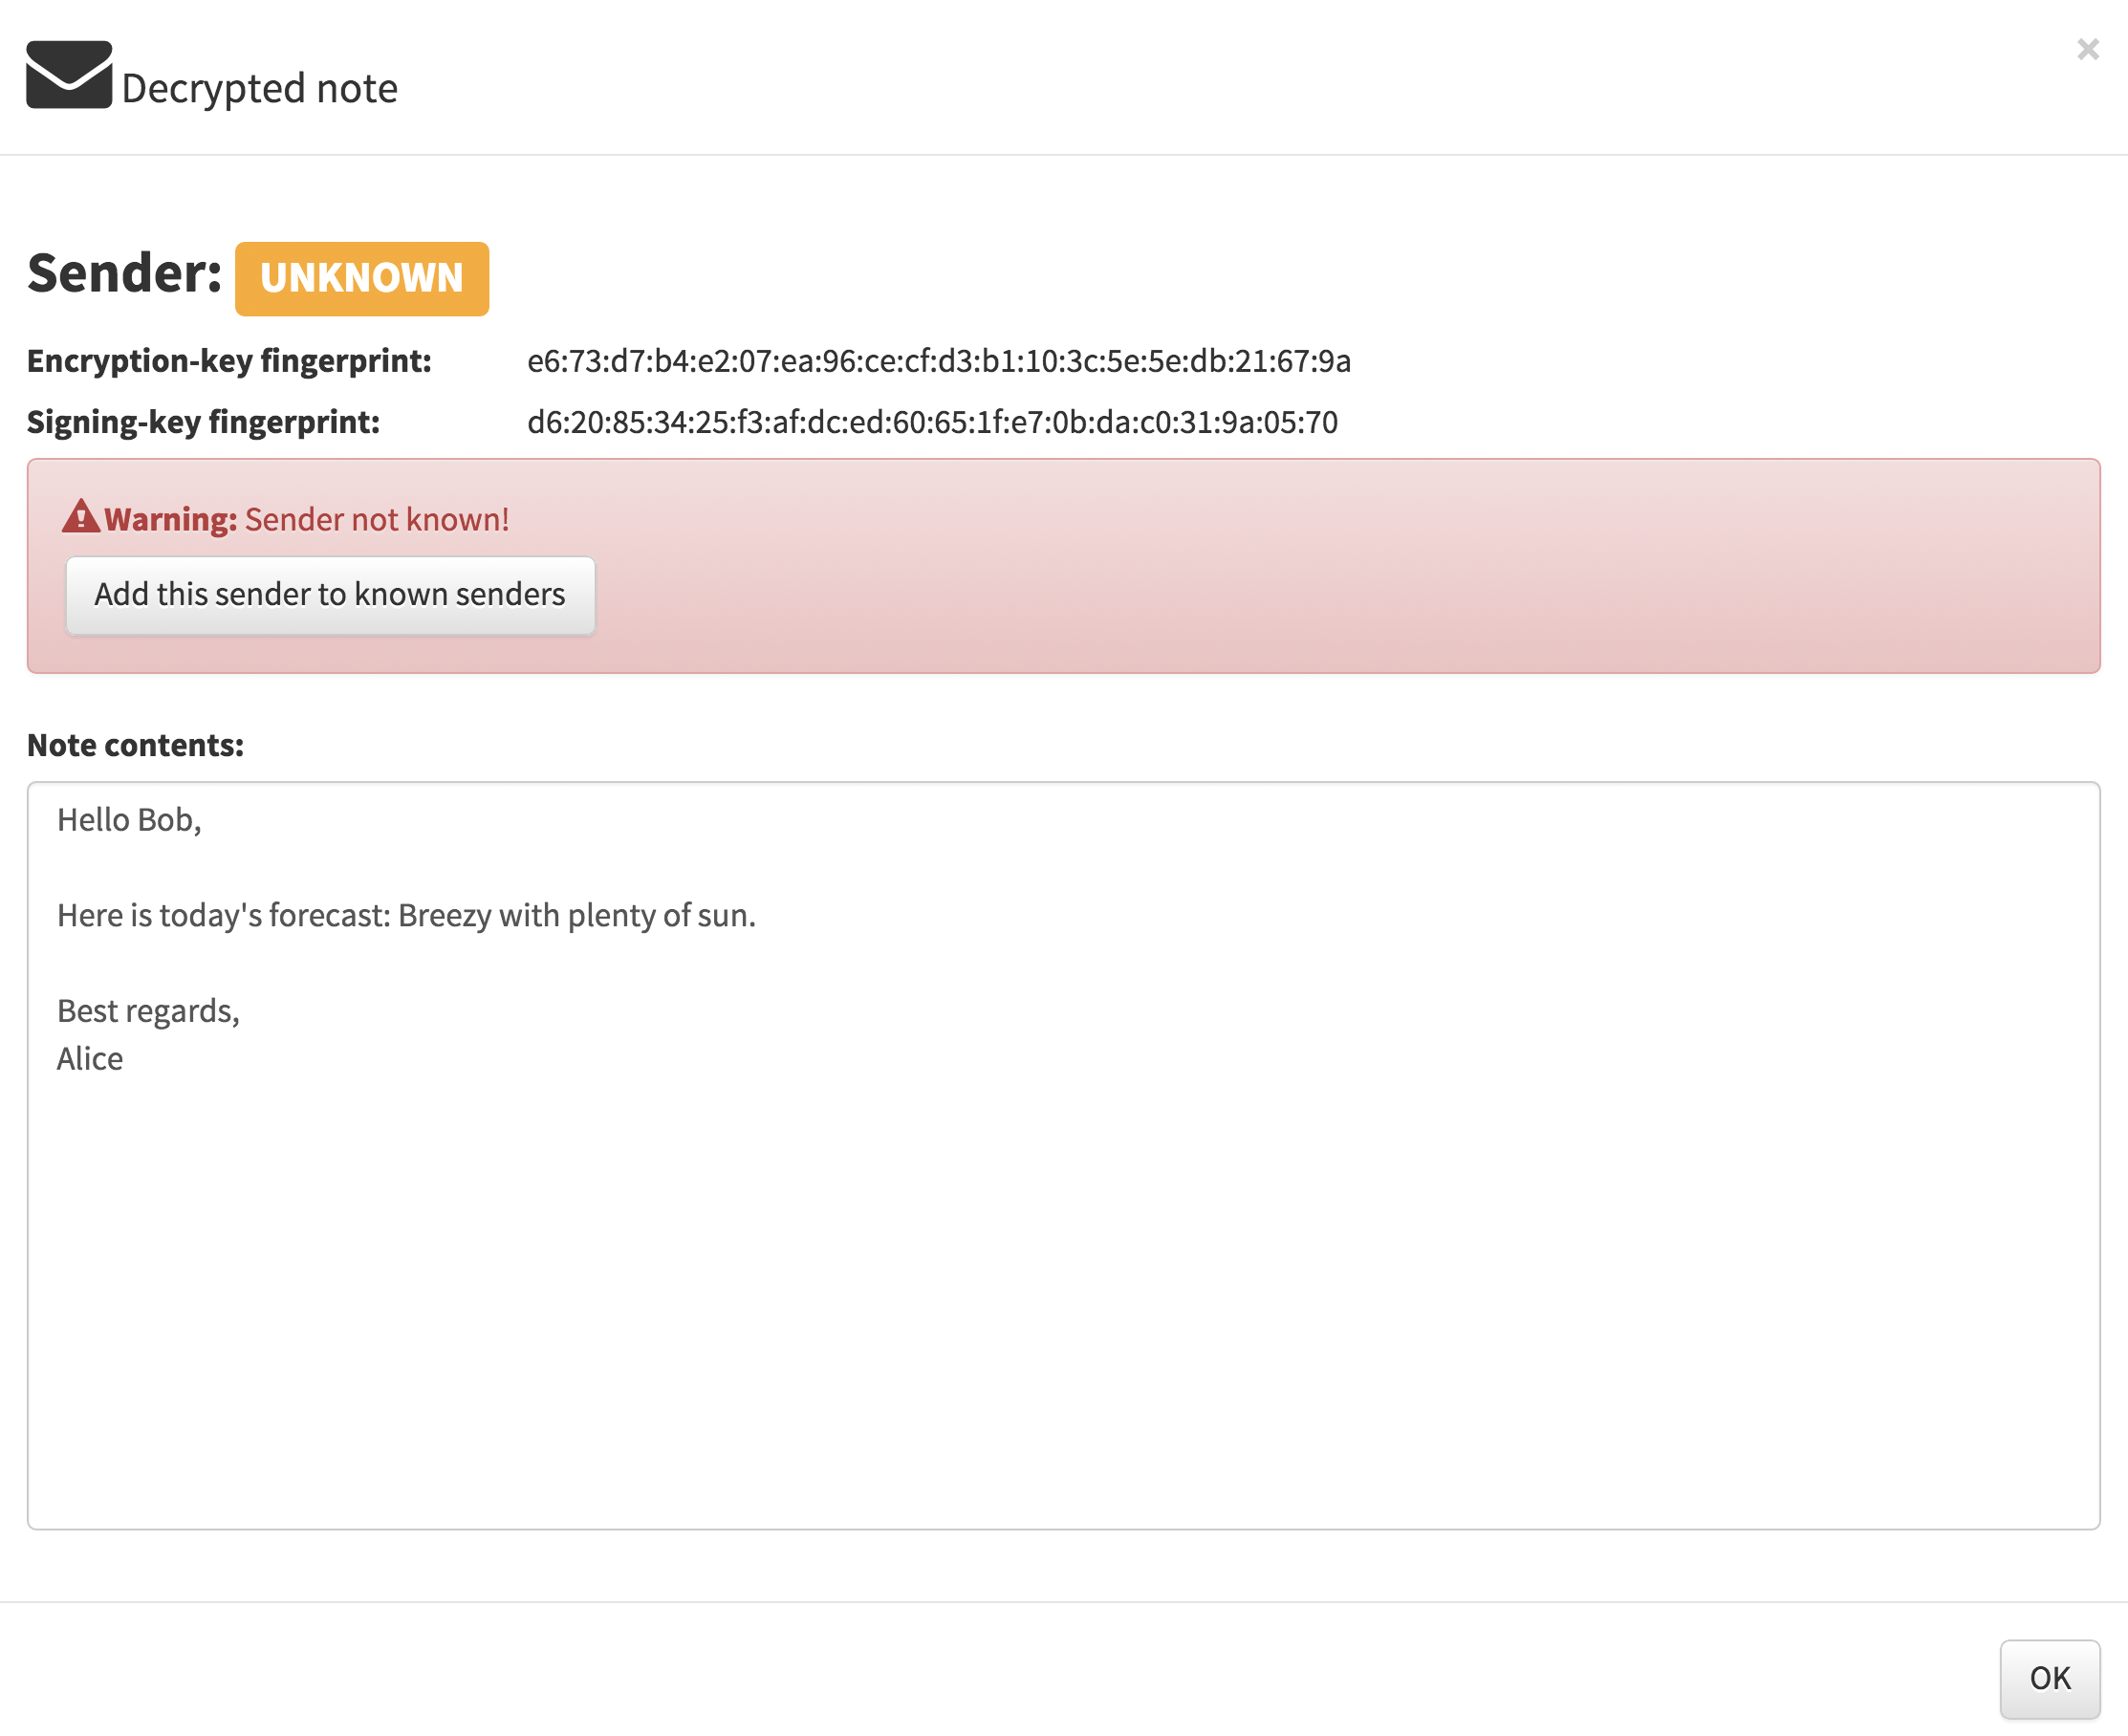Click the Sender heading label

click(x=124, y=273)
